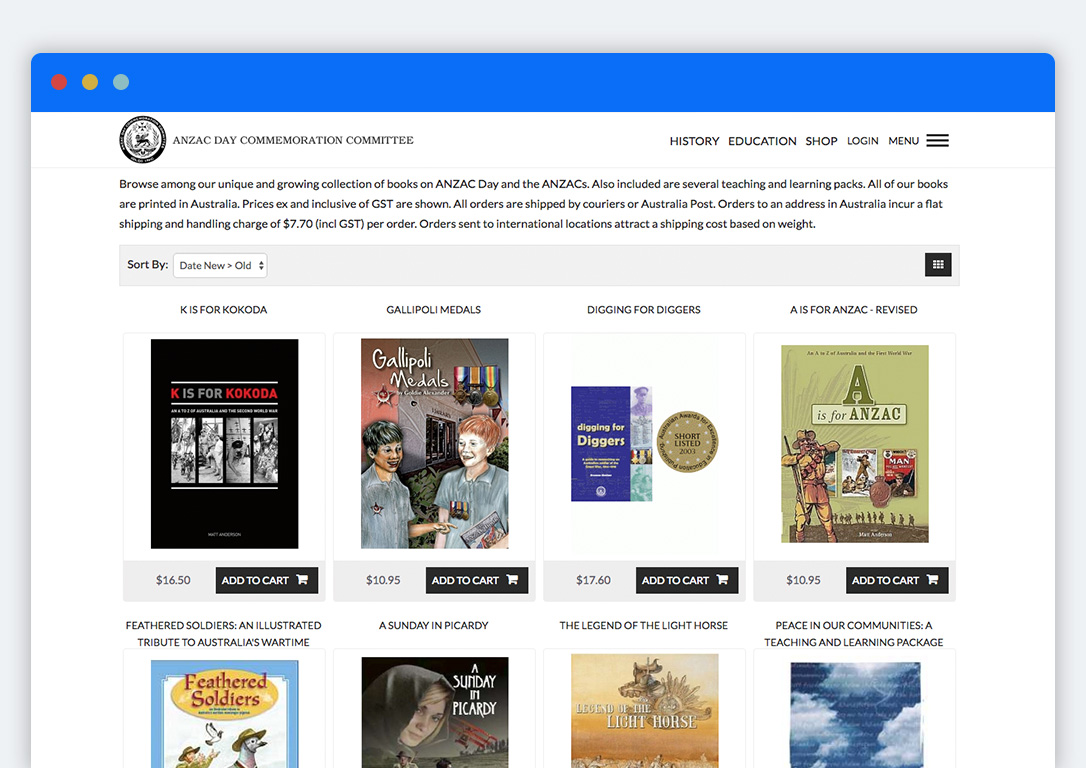The image size is (1086, 768).
Task: Click Legend of the Light Horse cover
Action: coord(644,711)
